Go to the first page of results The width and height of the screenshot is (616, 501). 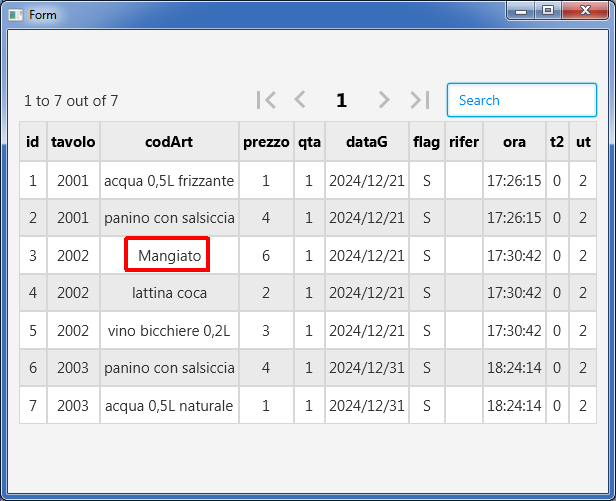[x=266, y=100]
